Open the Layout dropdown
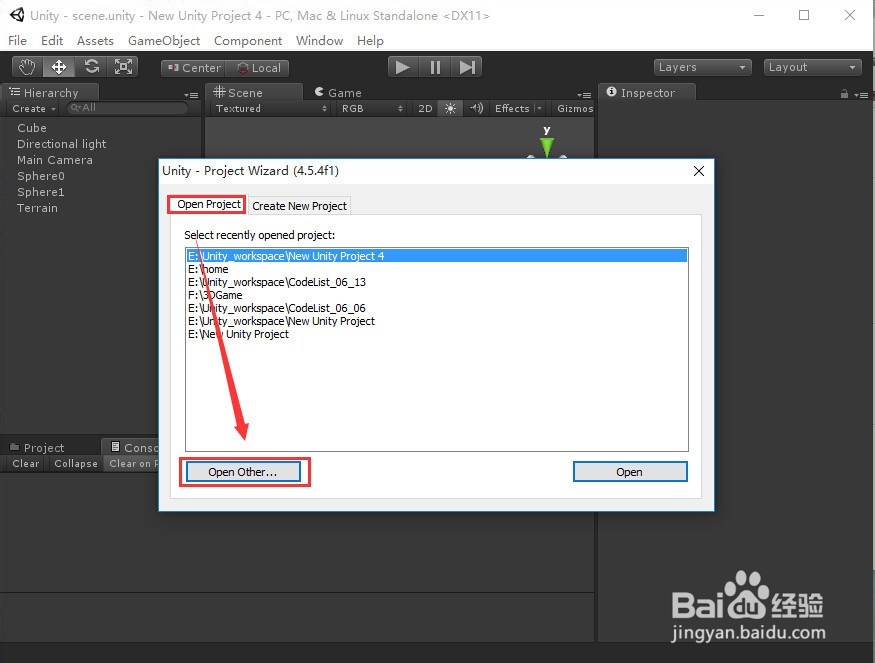The image size is (875, 663). coord(812,68)
